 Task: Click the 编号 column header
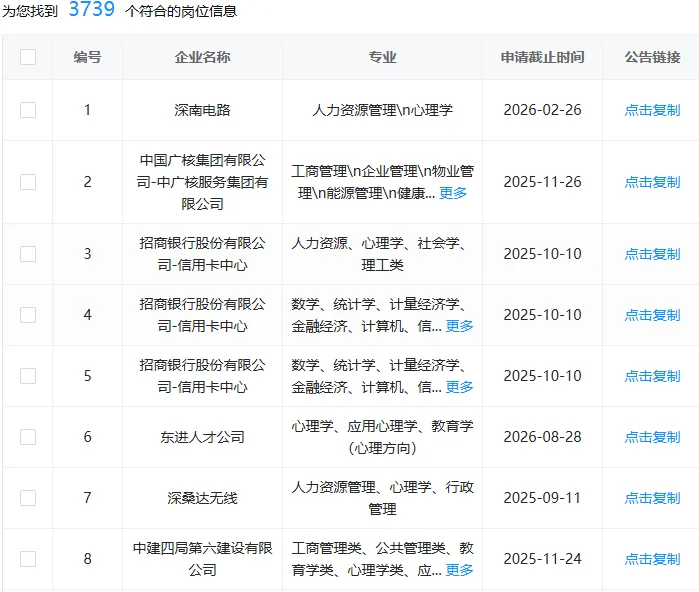(x=87, y=57)
